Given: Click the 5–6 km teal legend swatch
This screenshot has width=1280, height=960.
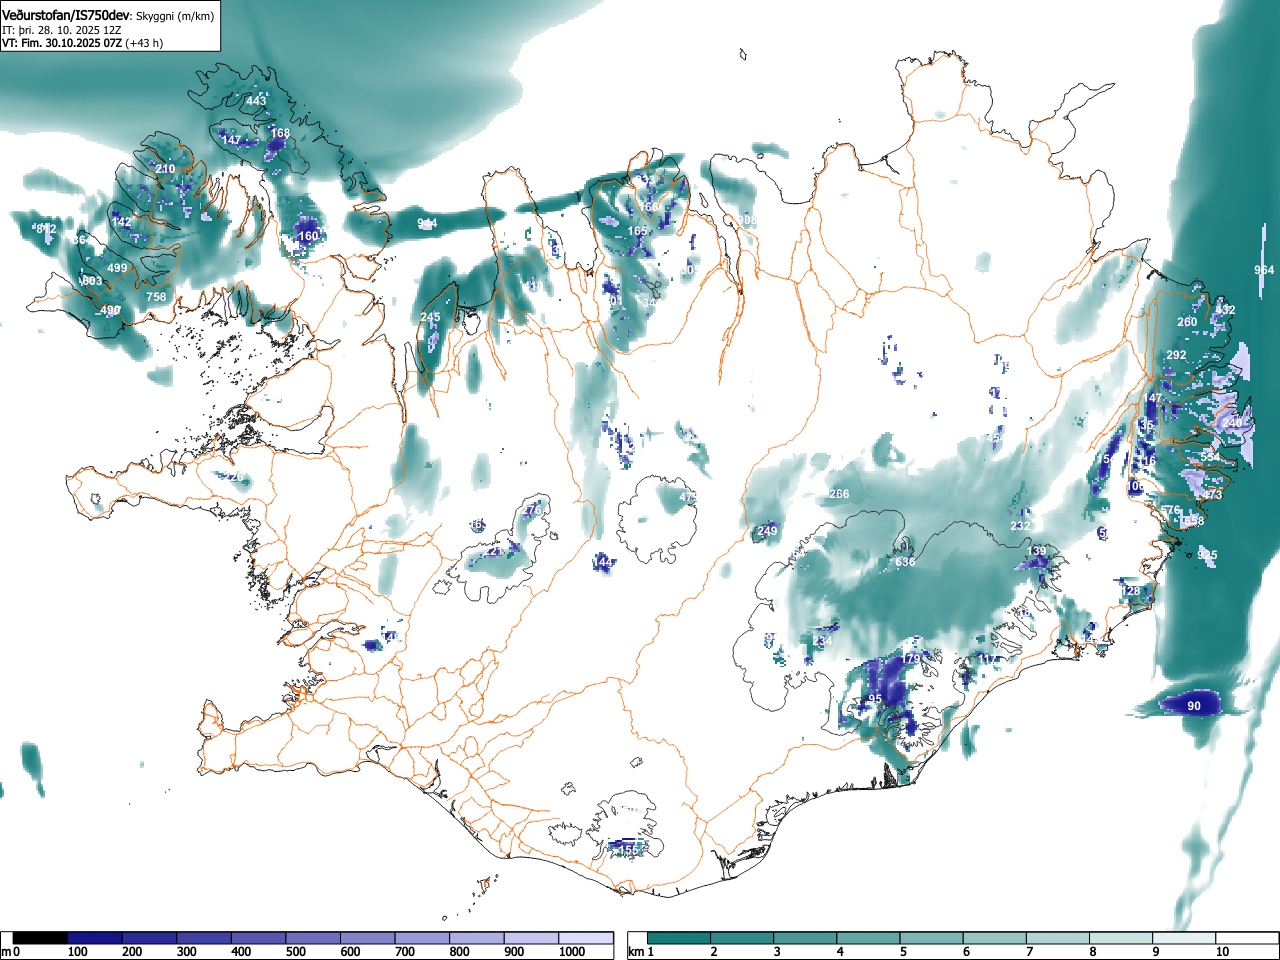Looking at the screenshot, I should (x=932, y=938).
